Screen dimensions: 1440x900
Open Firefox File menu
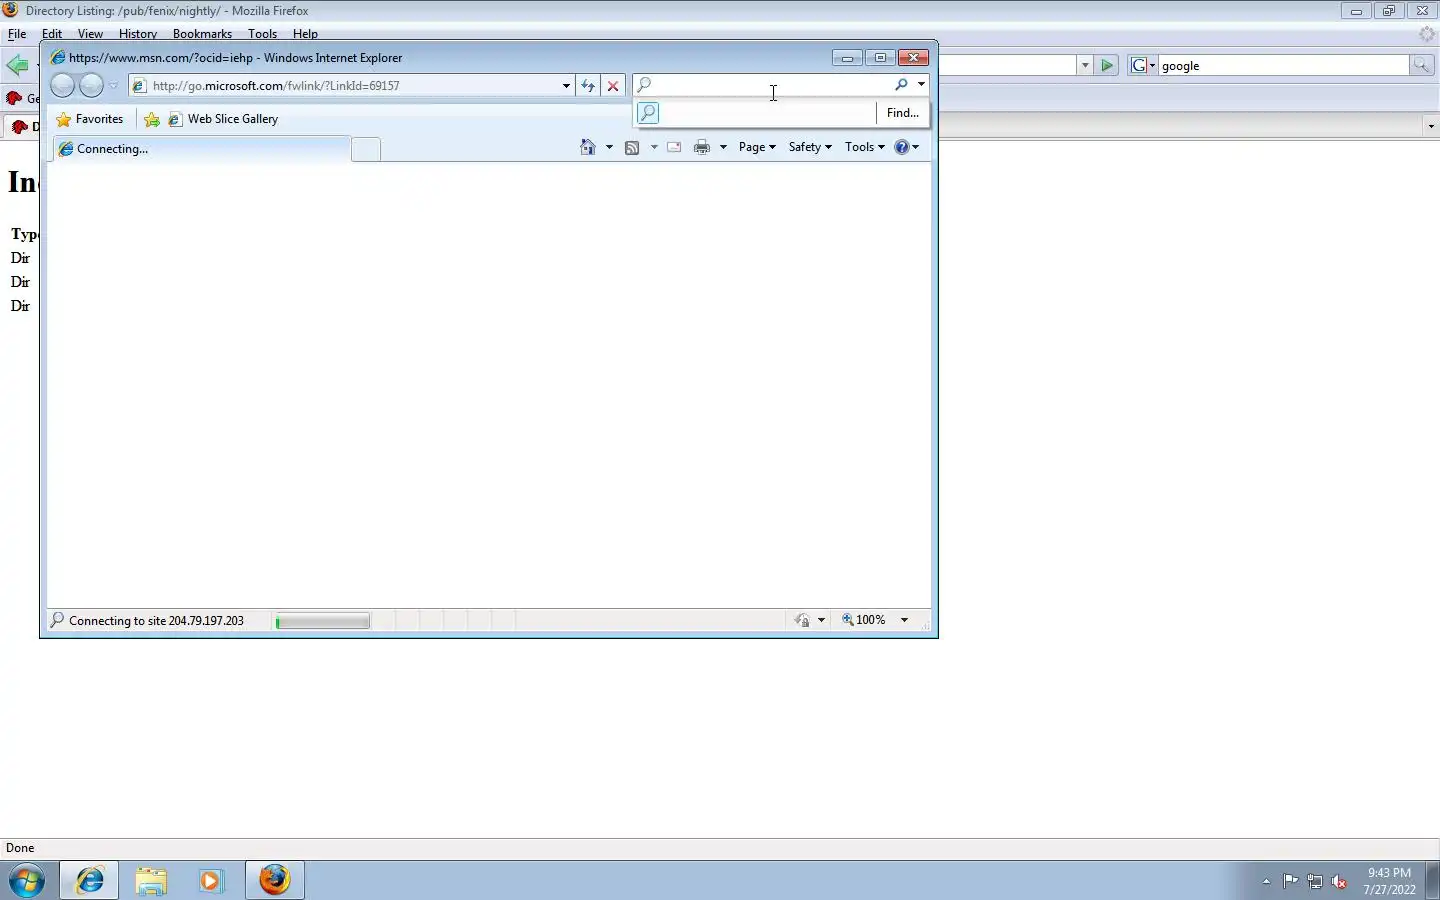(x=17, y=33)
